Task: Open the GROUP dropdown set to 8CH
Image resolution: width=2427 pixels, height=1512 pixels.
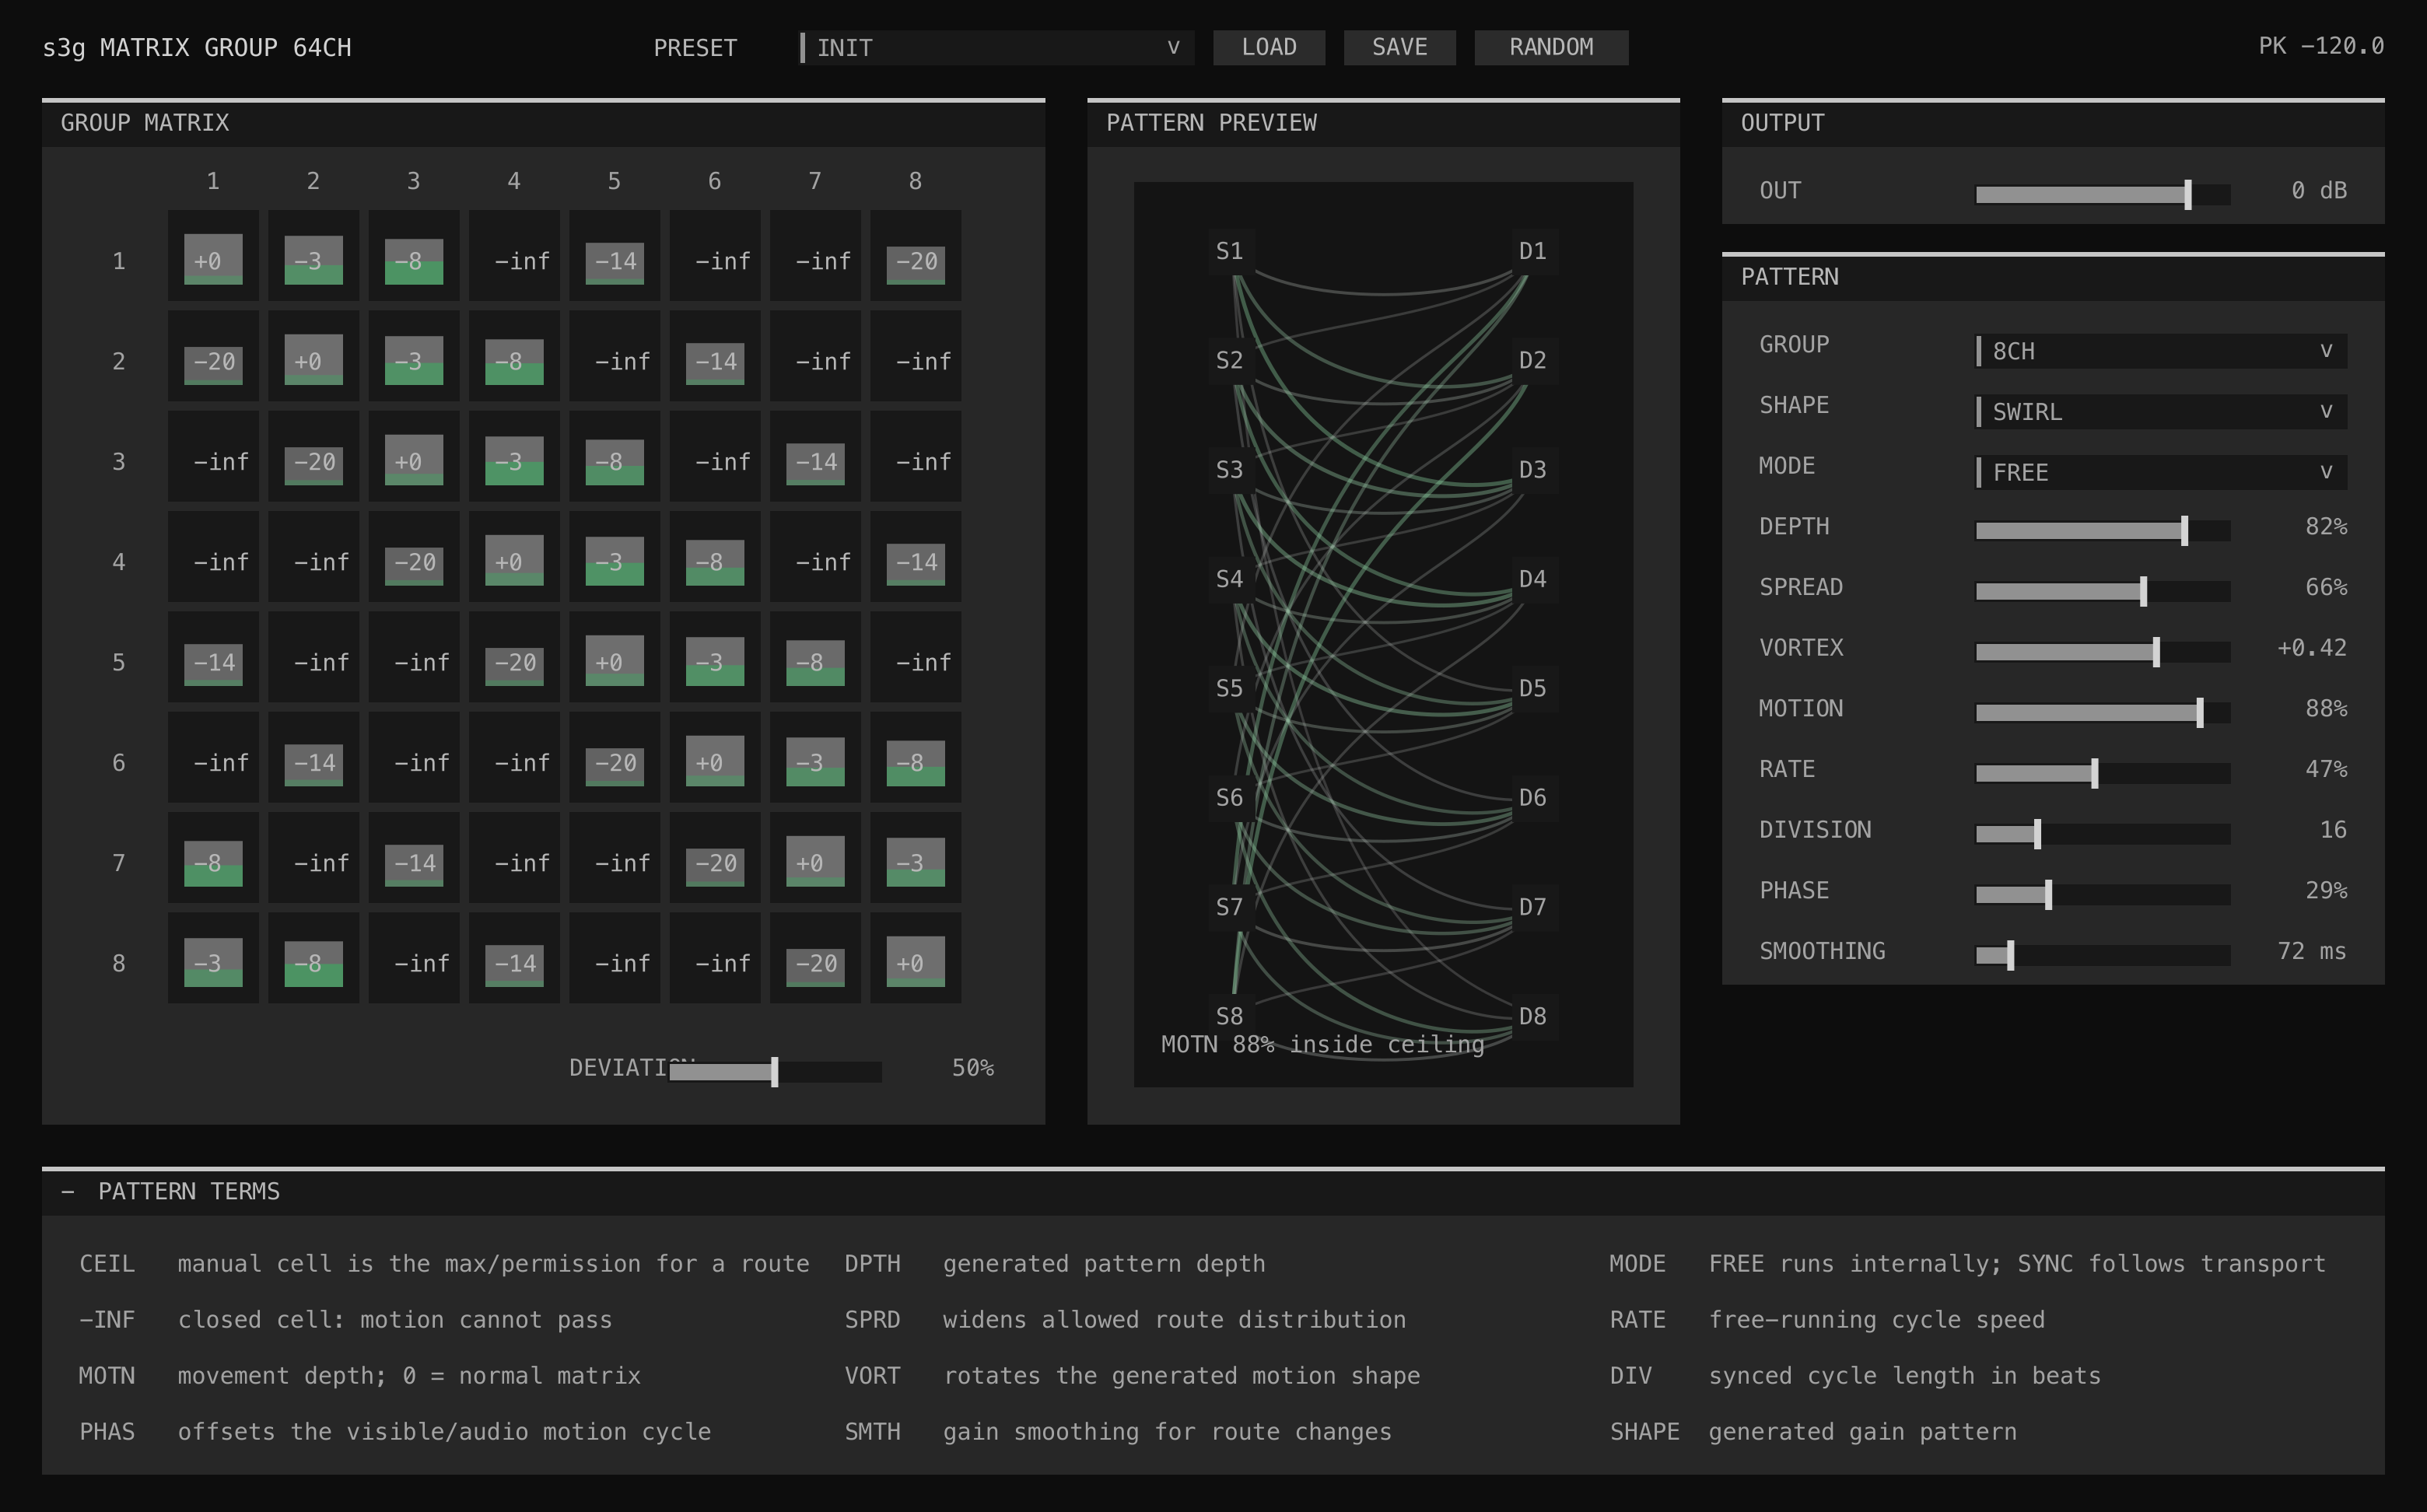Action: click(x=2162, y=351)
